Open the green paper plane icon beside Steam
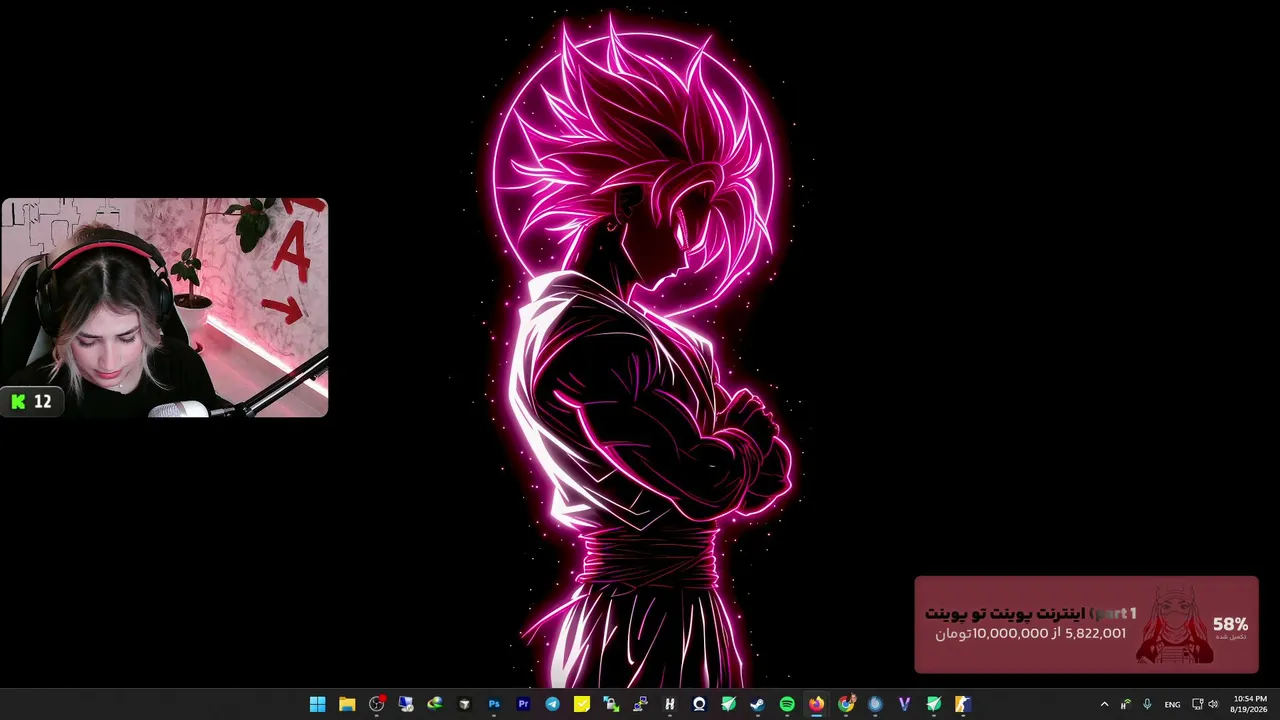Image resolution: width=1280 pixels, height=720 pixels. click(728, 704)
